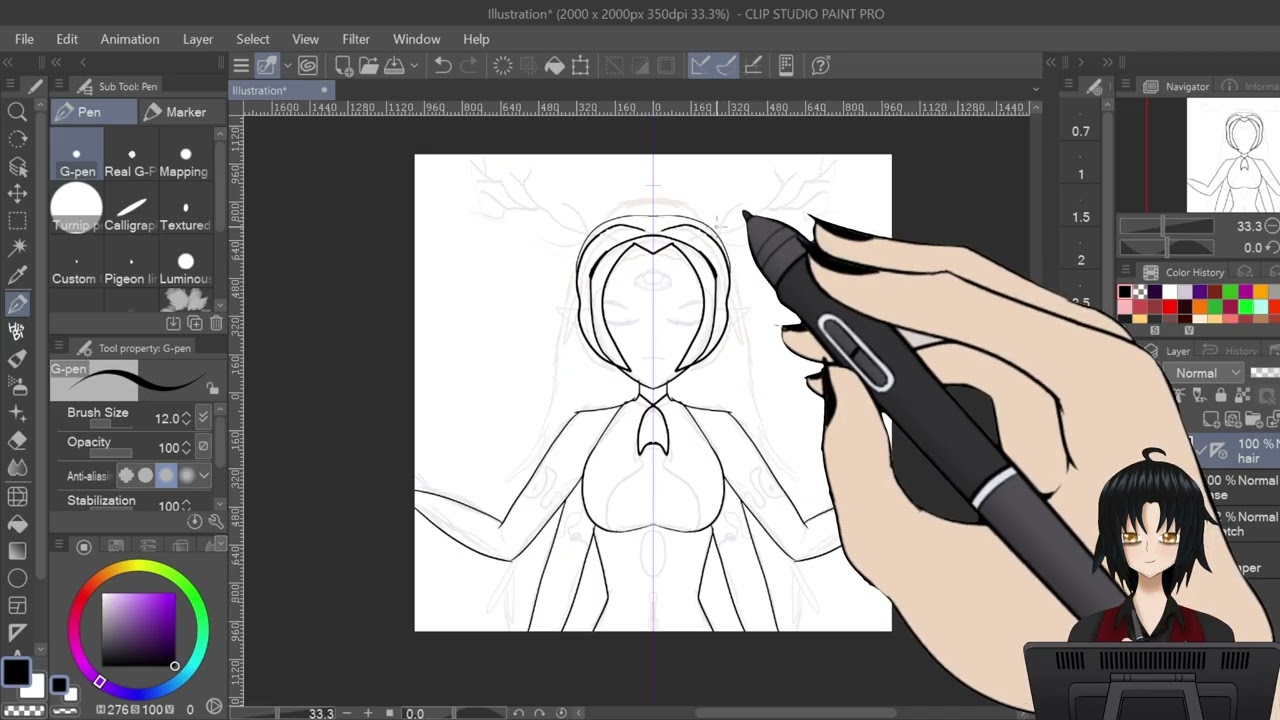1280x720 pixels.
Task: Click the Scale/Rotate transform icon
Action: tap(581, 66)
